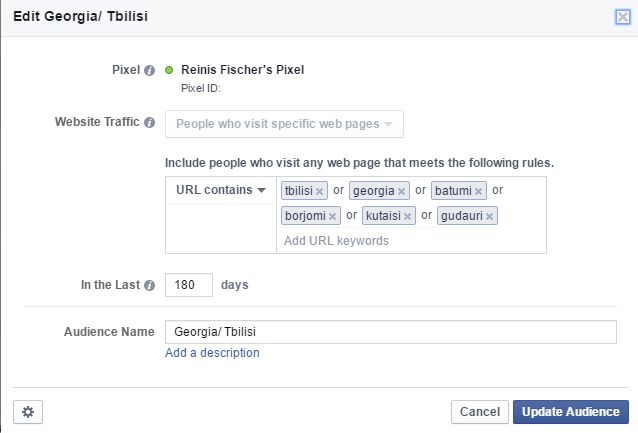
Task: Open the Website Traffic dropdown
Action: point(284,124)
